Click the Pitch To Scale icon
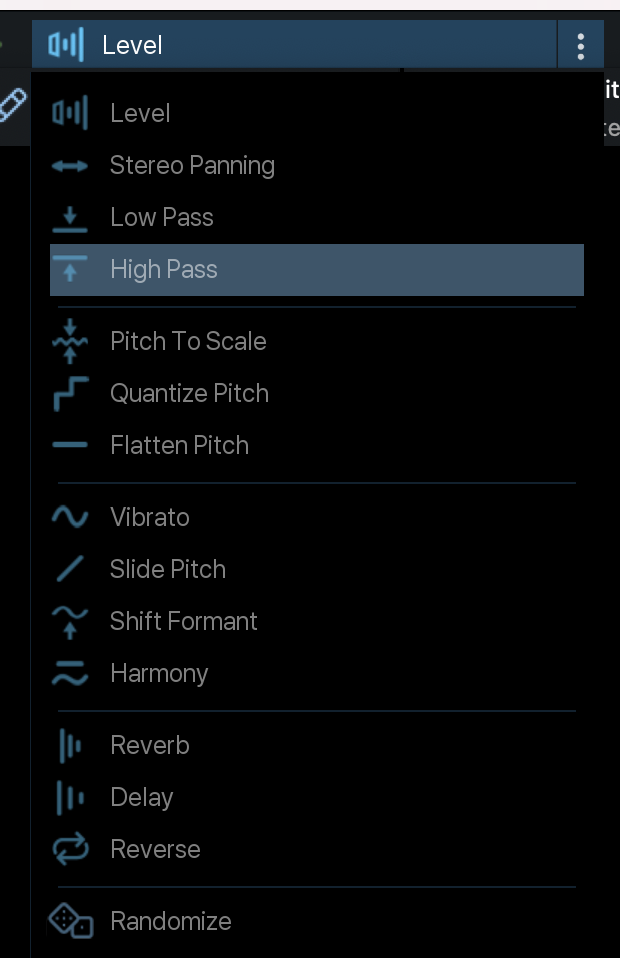 coord(69,341)
